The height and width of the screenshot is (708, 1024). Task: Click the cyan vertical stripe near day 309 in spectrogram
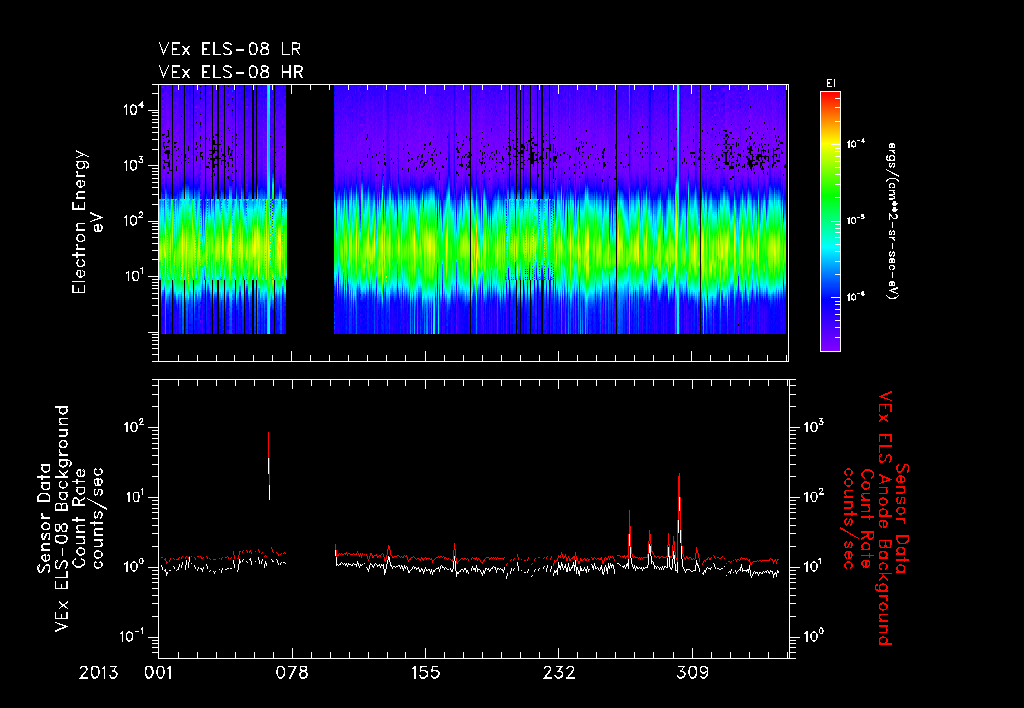coord(677,209)
